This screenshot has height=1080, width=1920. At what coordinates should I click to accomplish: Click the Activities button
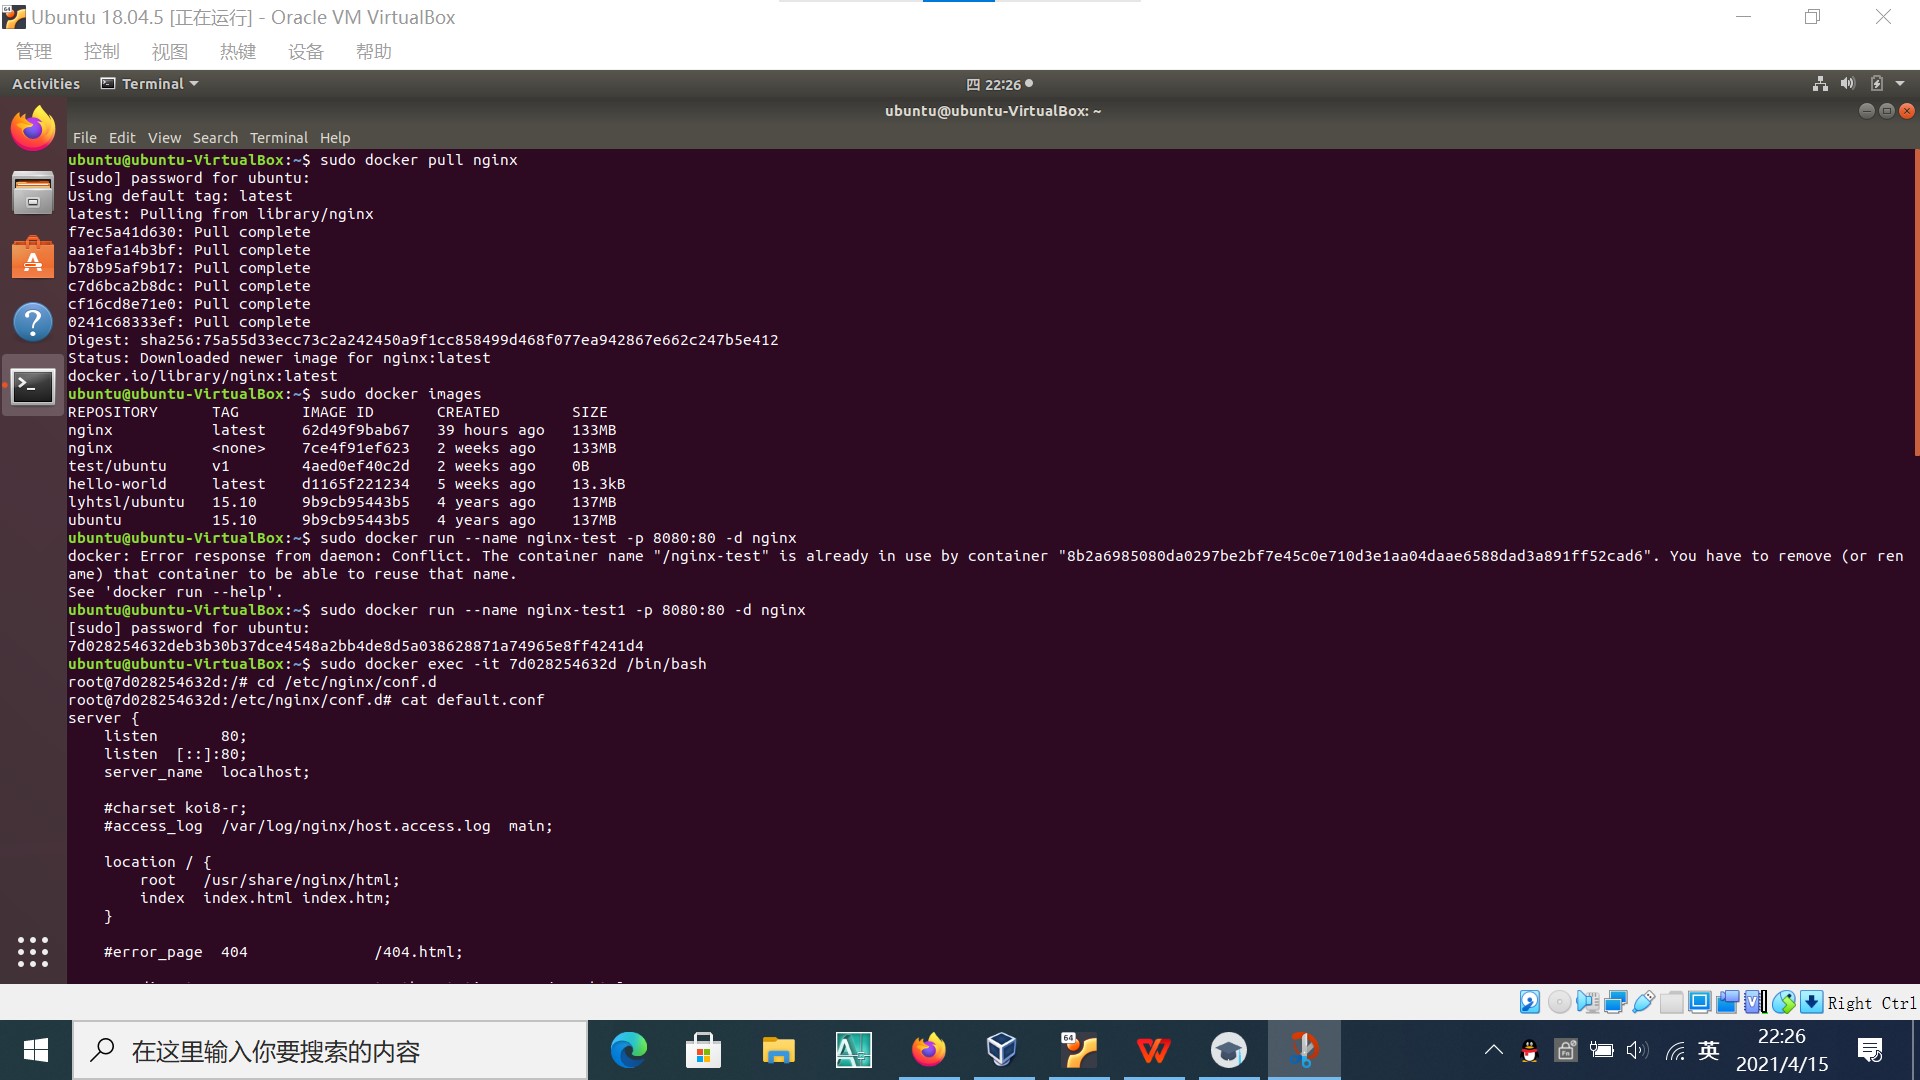click(46, 84)
